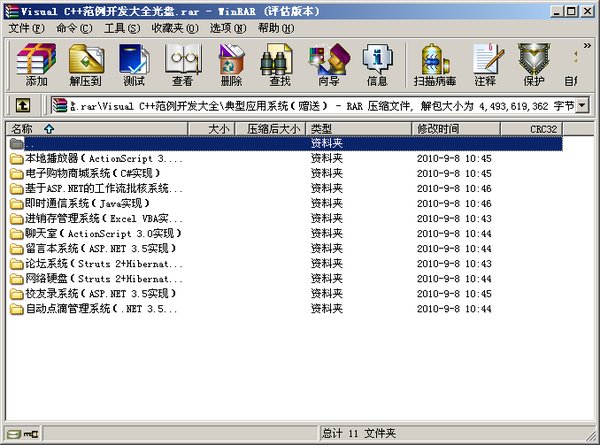Viewport: 600px width, 445px height.
Task: Click folder icon of 聊天室 row
Action: [x=16, y=234]
